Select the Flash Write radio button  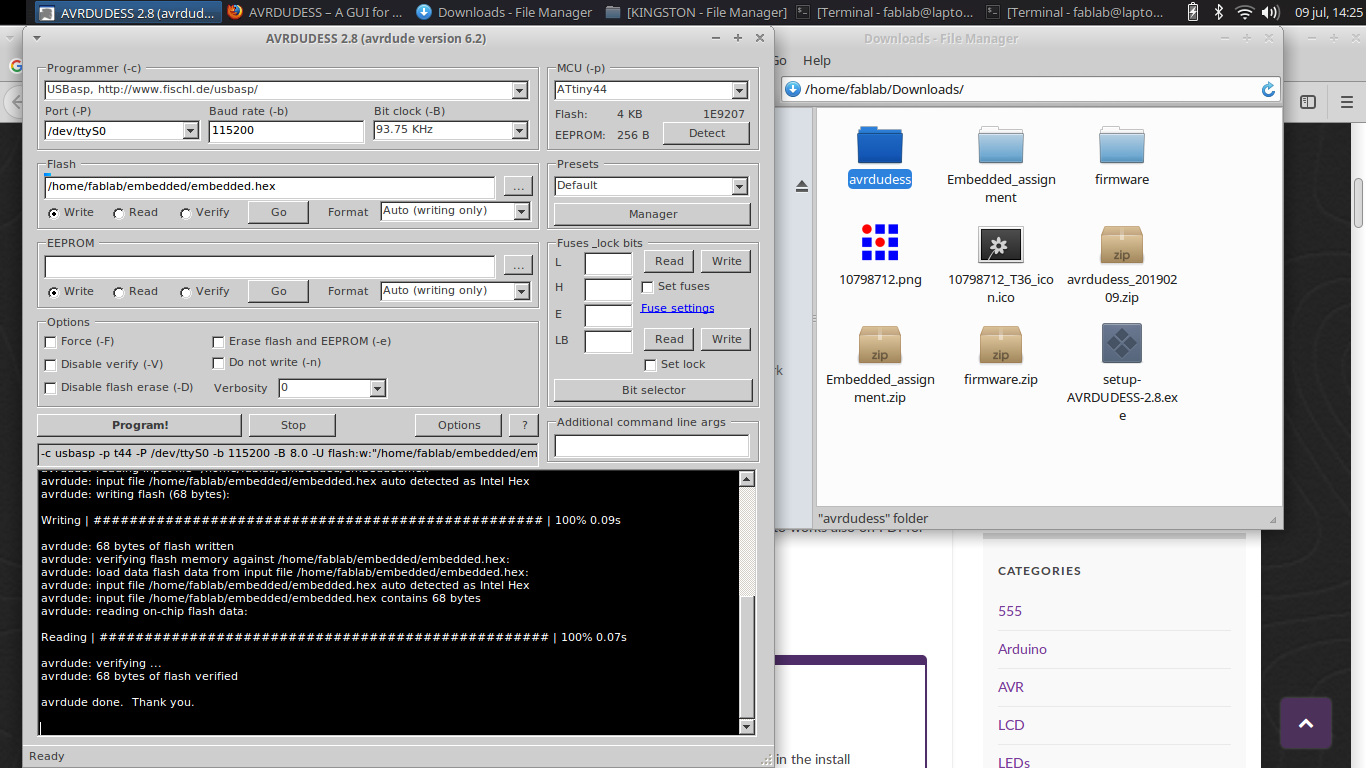(53, 213)
